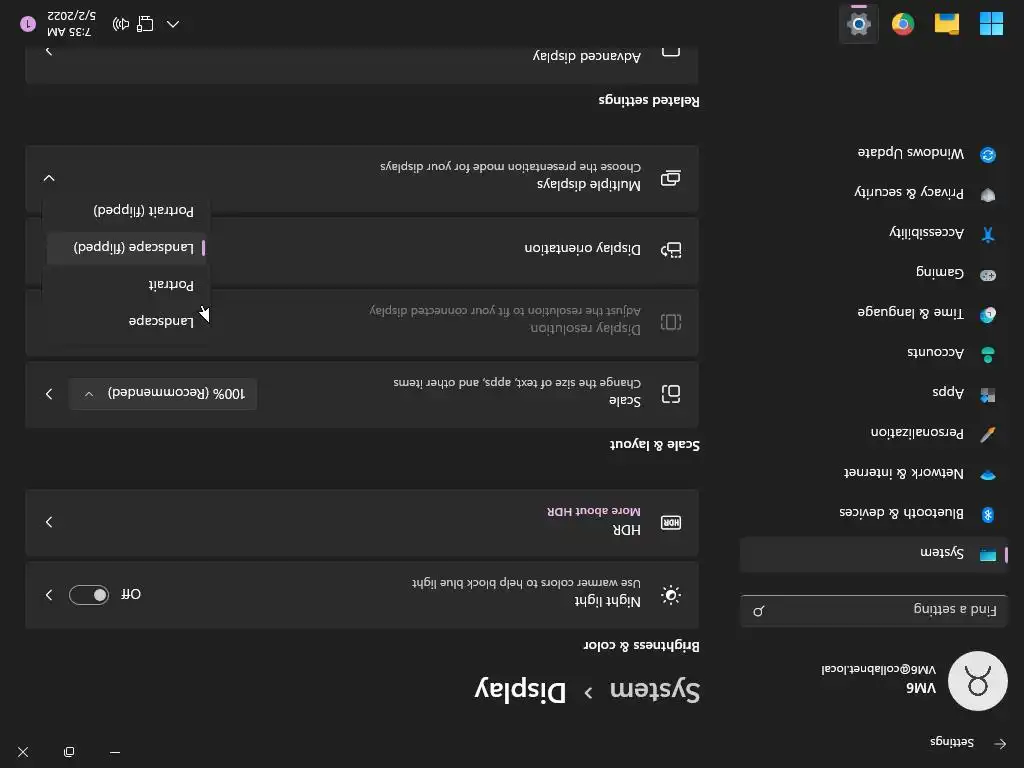Click System in the breadcrumb
This screenshot has width=1024, height=768.
654,690
